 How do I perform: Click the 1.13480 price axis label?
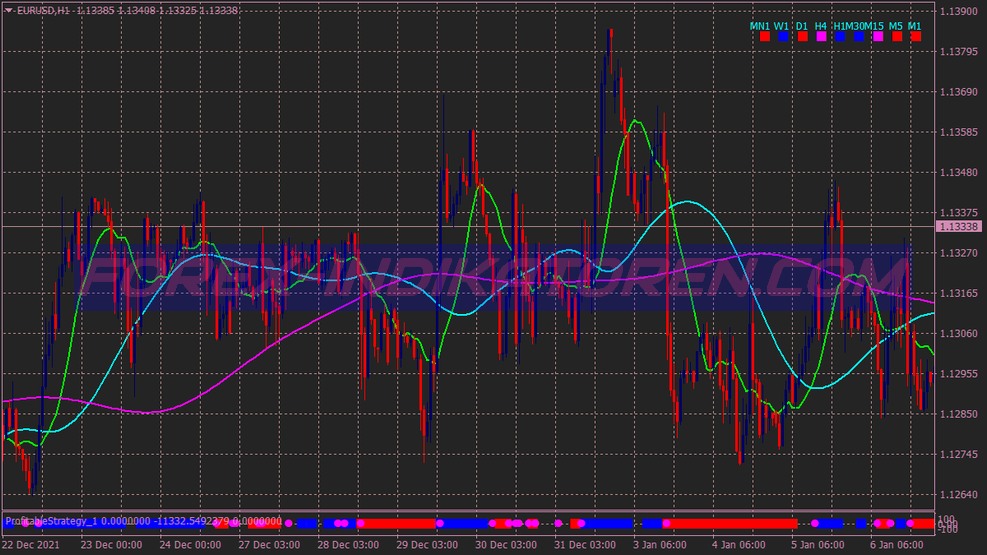pos(959,172)
